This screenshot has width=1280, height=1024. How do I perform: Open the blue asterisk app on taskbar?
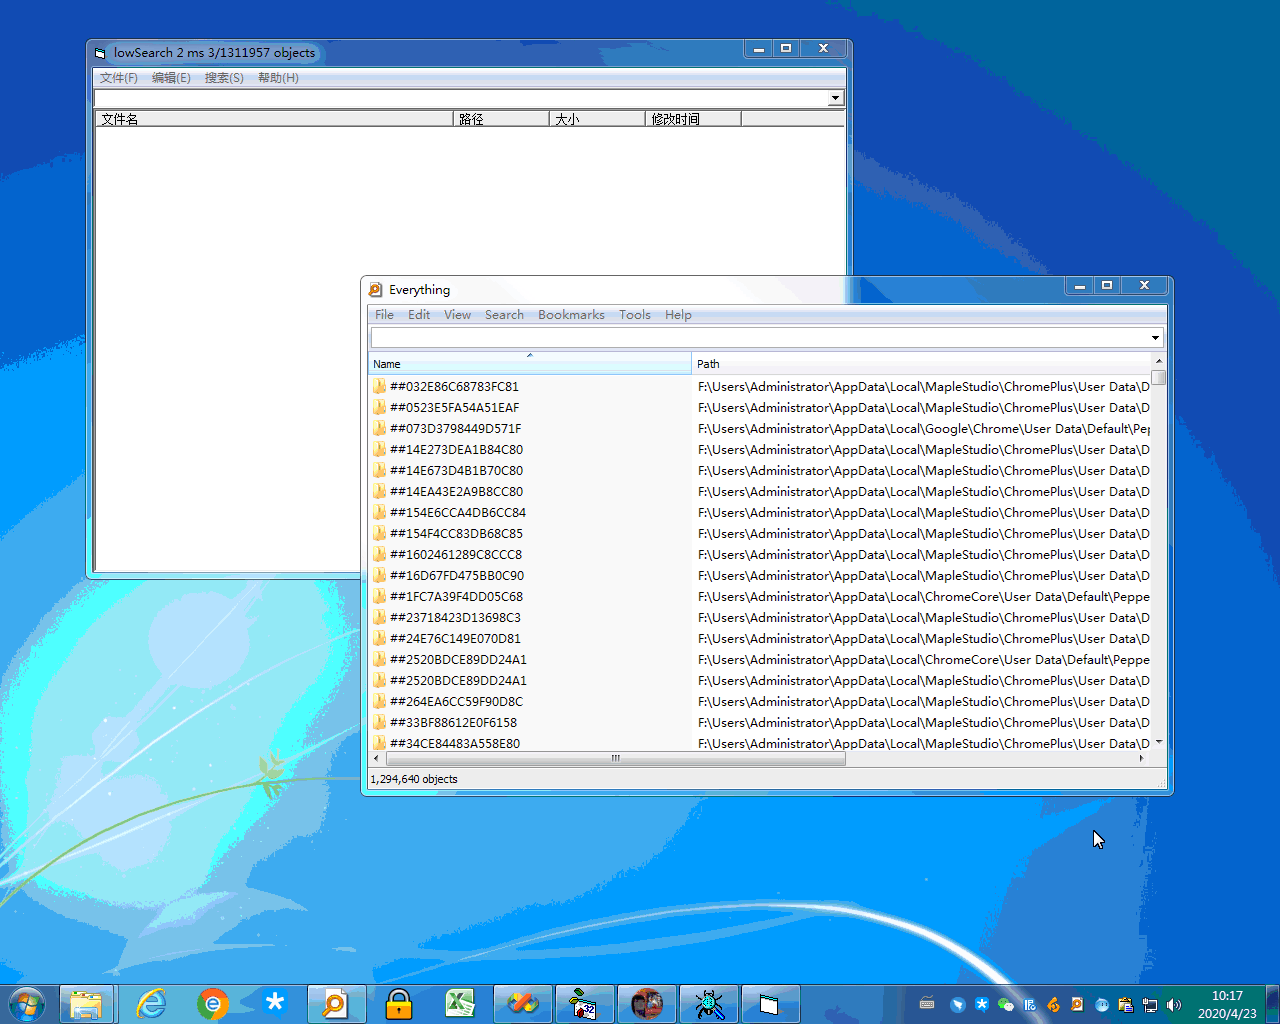click(275, 1004)
